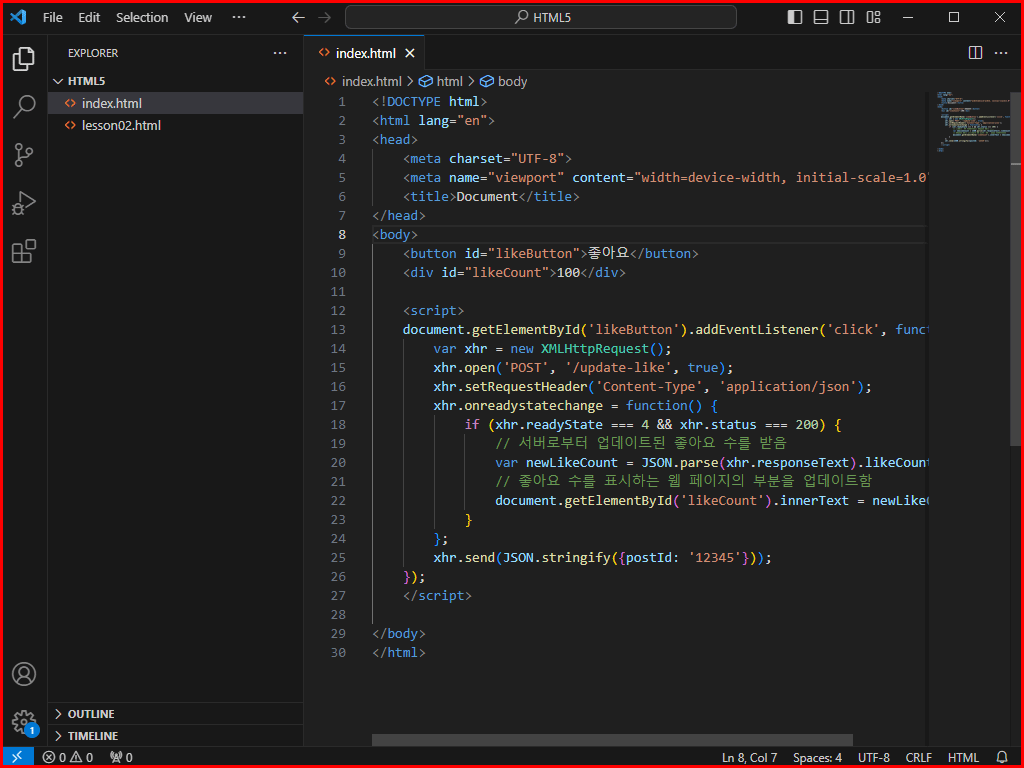Collapse the HTML5 folder section
This screenshot has width=1024, height=768.
pyautogui.click(x=175, y=81)
